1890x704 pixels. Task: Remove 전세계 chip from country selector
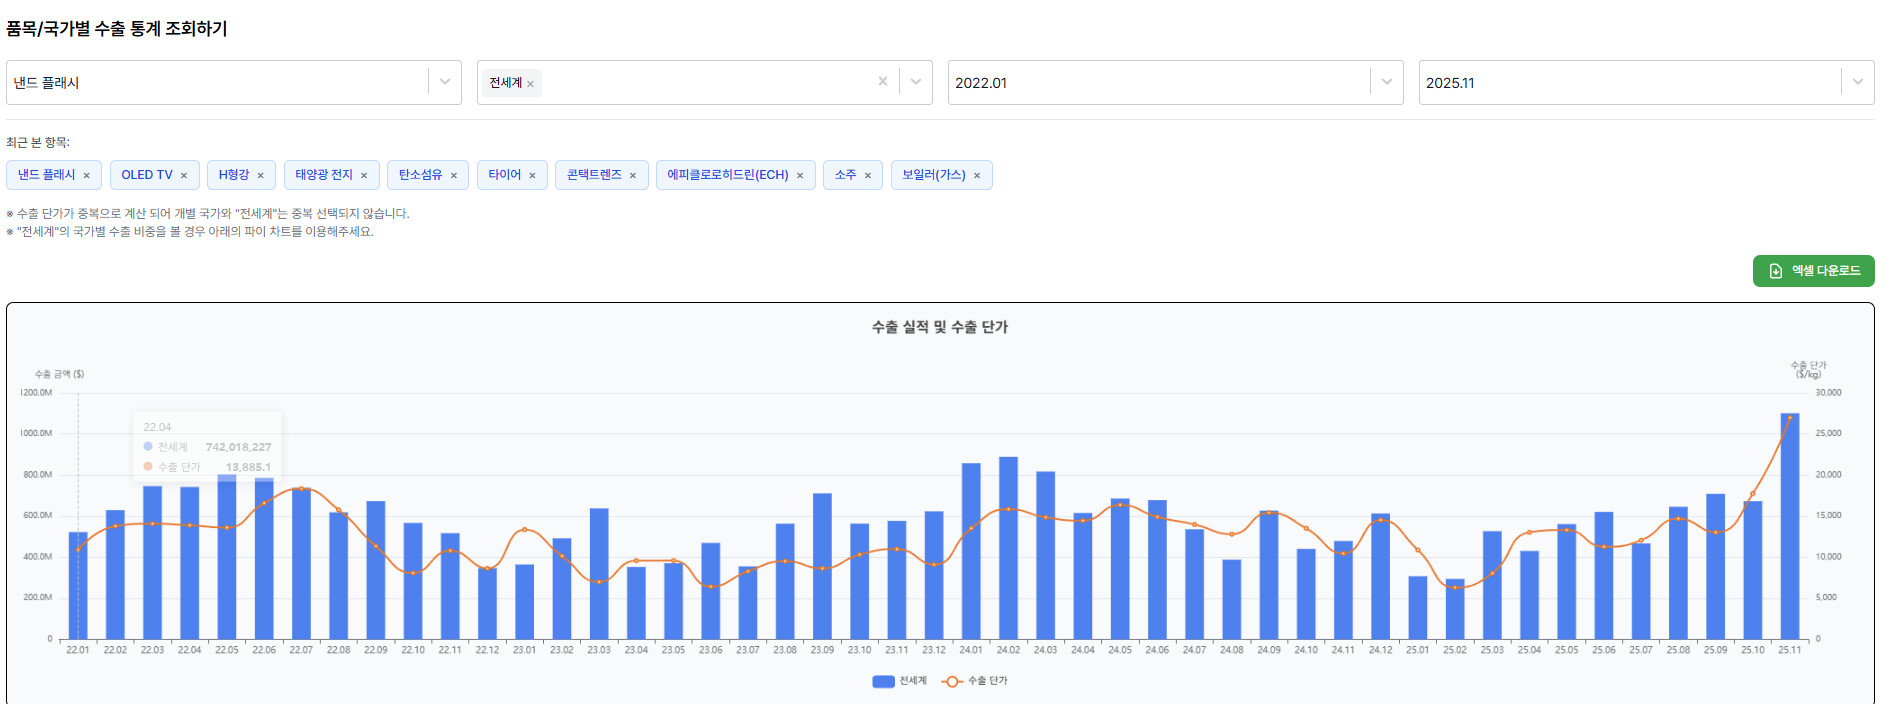530,84
